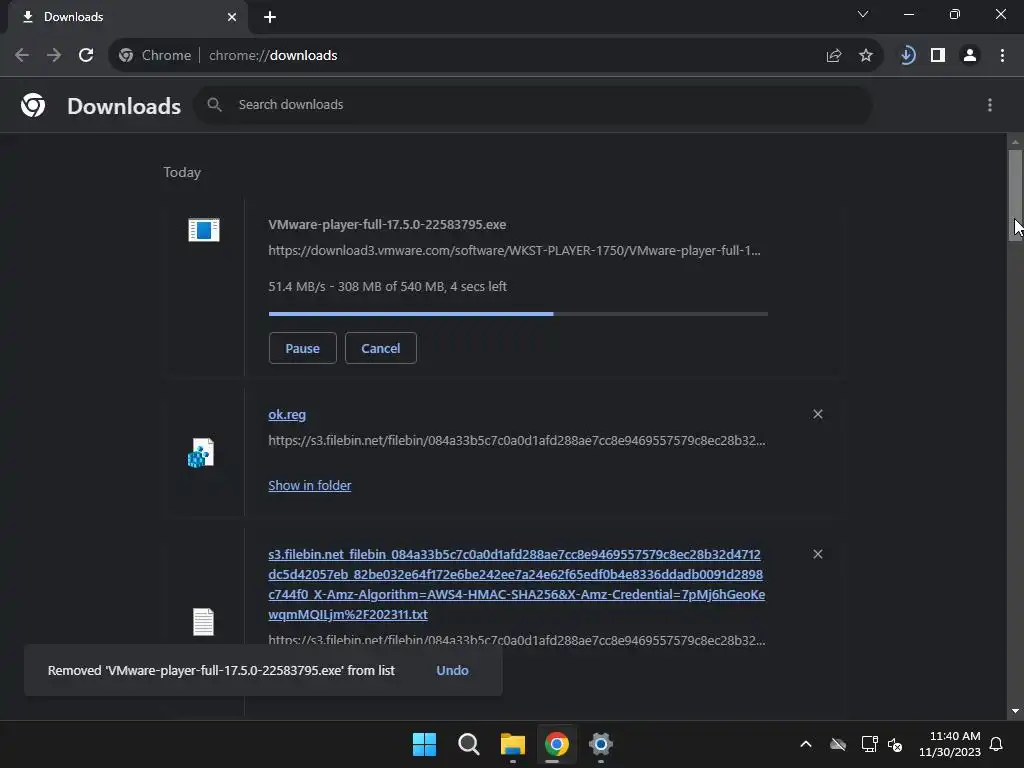Click the Search downloads magnifier icon
1024x768 pixels.
point(214,104)
